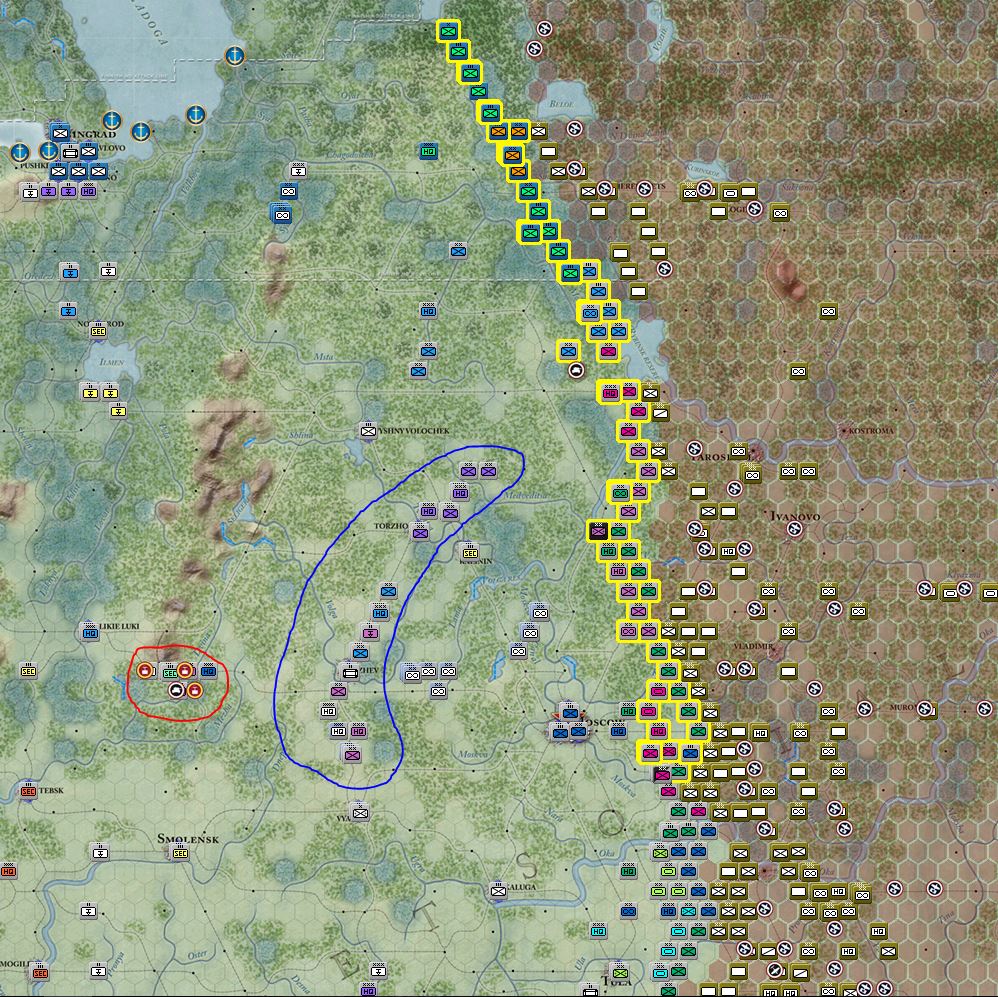Click the lone Soviet mechanized counter north of Kostroma

click(828, 311)
